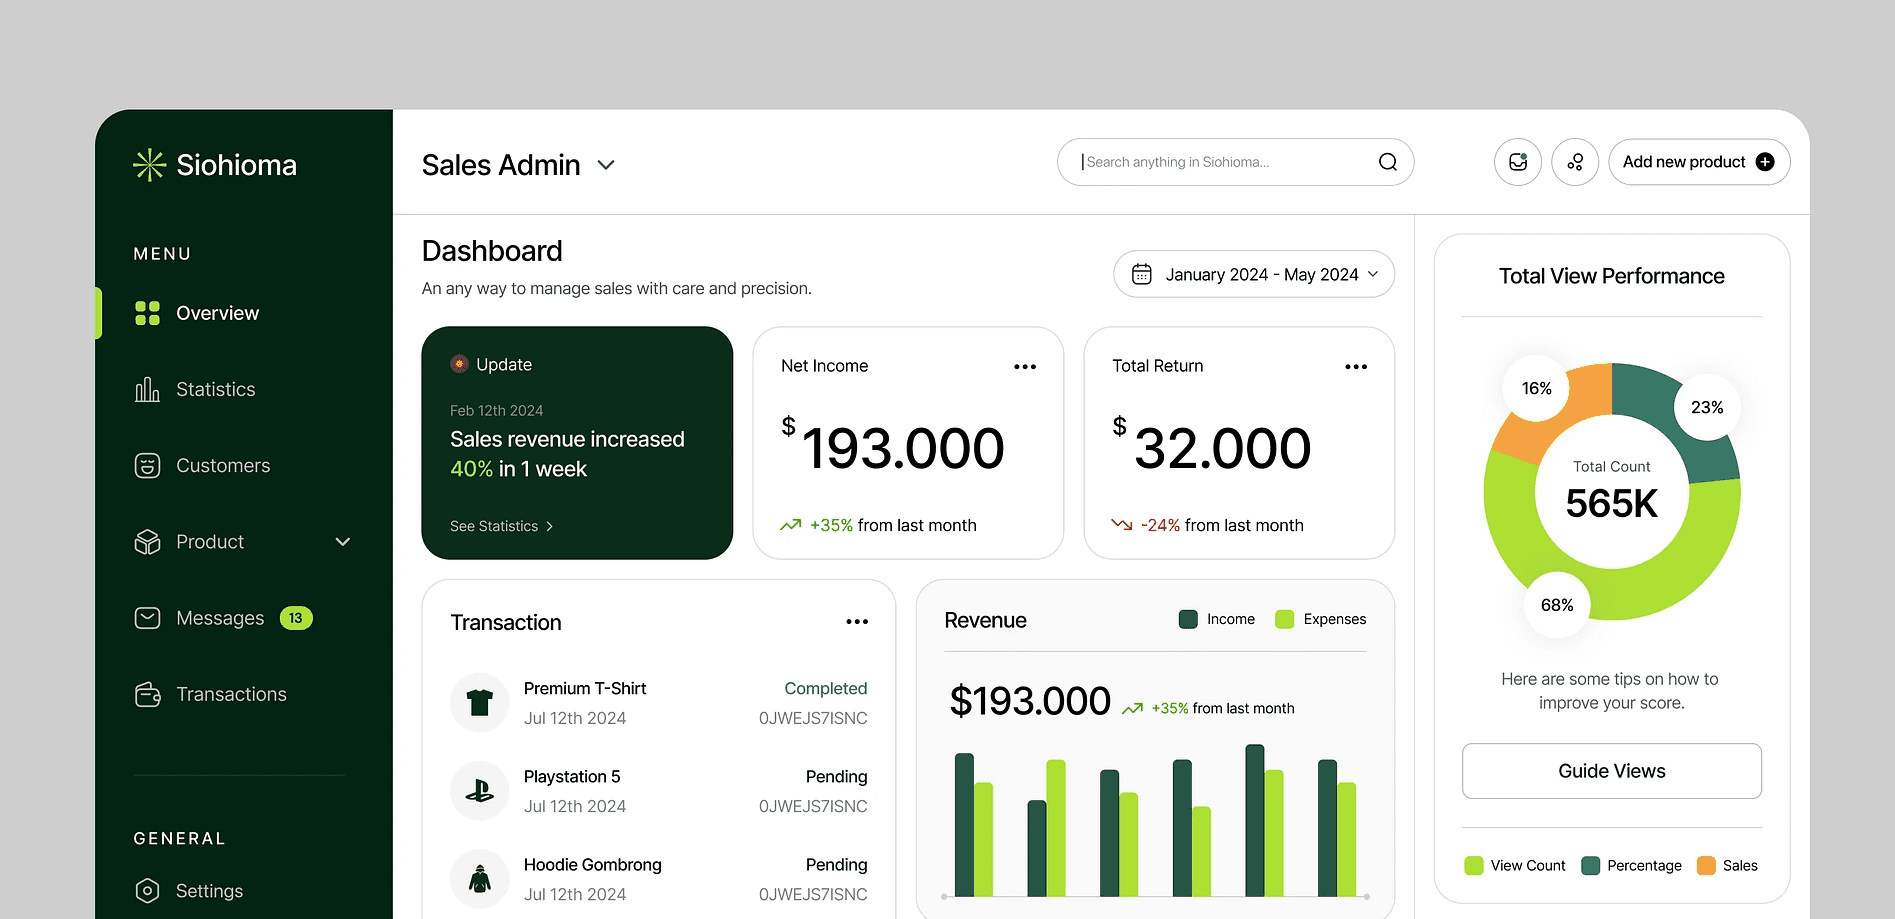Image resolution: width=1895 pixels, height=919 pixels.
Task: Click the Siohioma star logo icon
Action: pyautogui.click(x=149, y=165)
